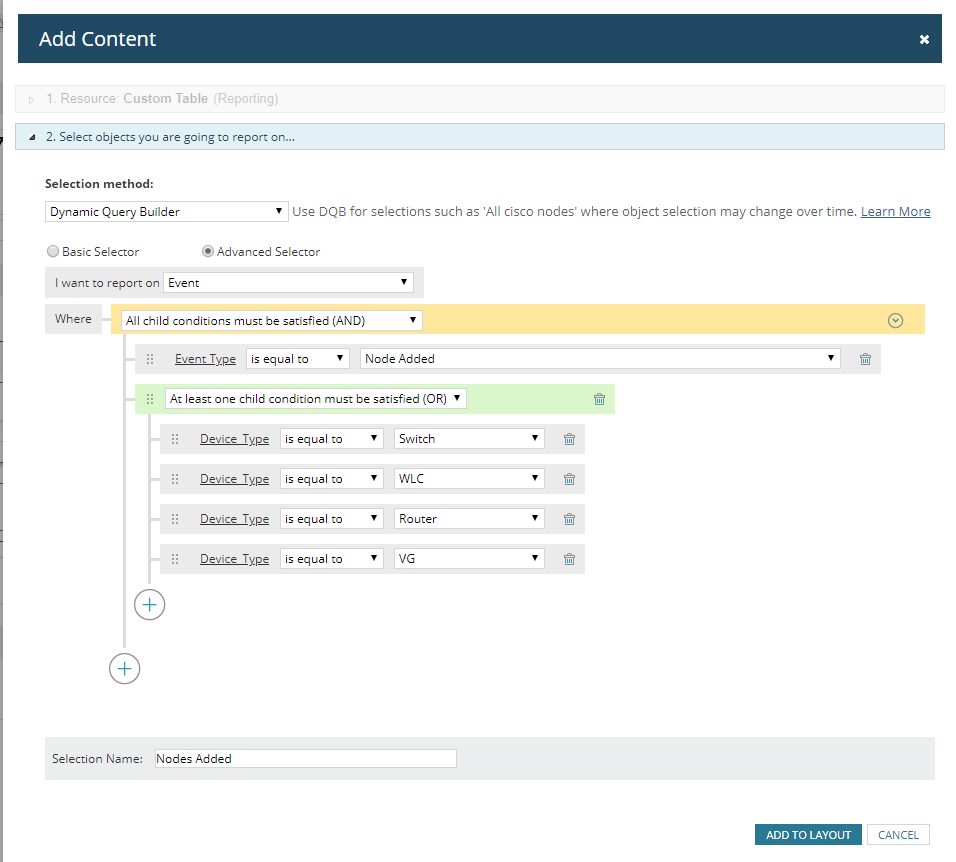The height and width of the screenshot is (862, 956).
Task: Click the Selection Name input field
Action: tap(305, 758)
